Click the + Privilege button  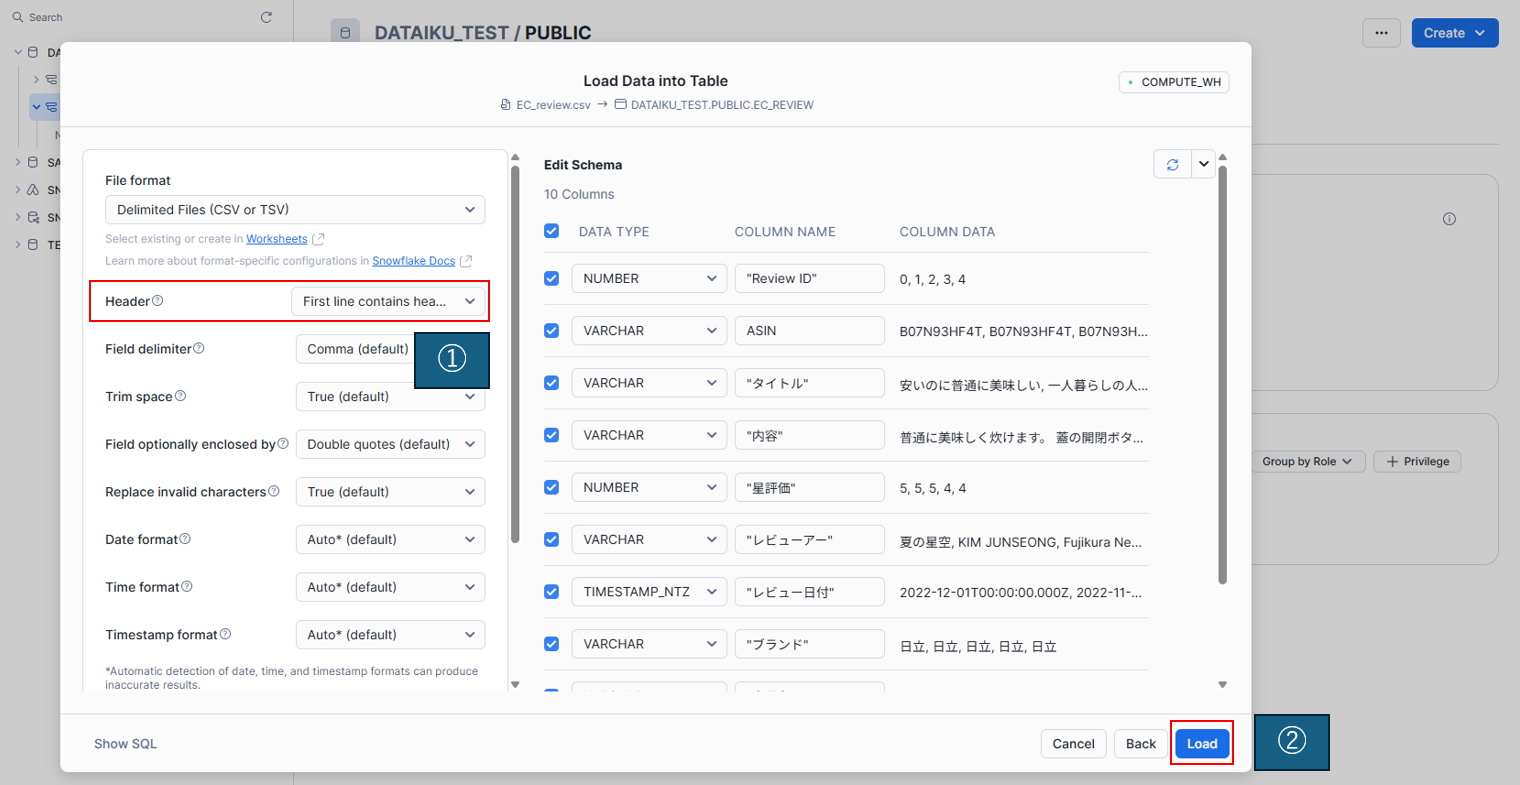coord(1418,461)
